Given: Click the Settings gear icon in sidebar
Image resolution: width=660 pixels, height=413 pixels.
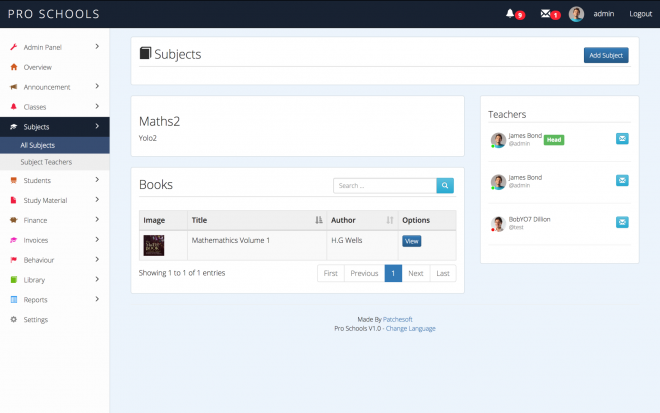Looking at the screenshot, I should pyautogui.click(x=14, y=319).
